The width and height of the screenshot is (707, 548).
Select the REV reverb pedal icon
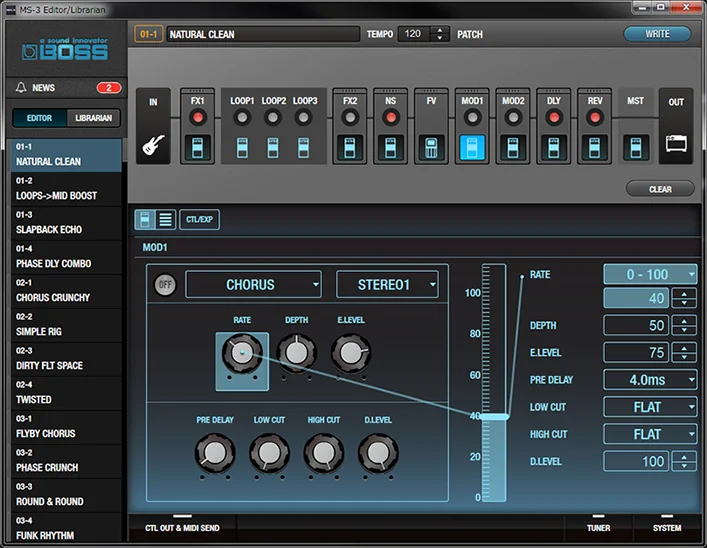pos(595,149)
